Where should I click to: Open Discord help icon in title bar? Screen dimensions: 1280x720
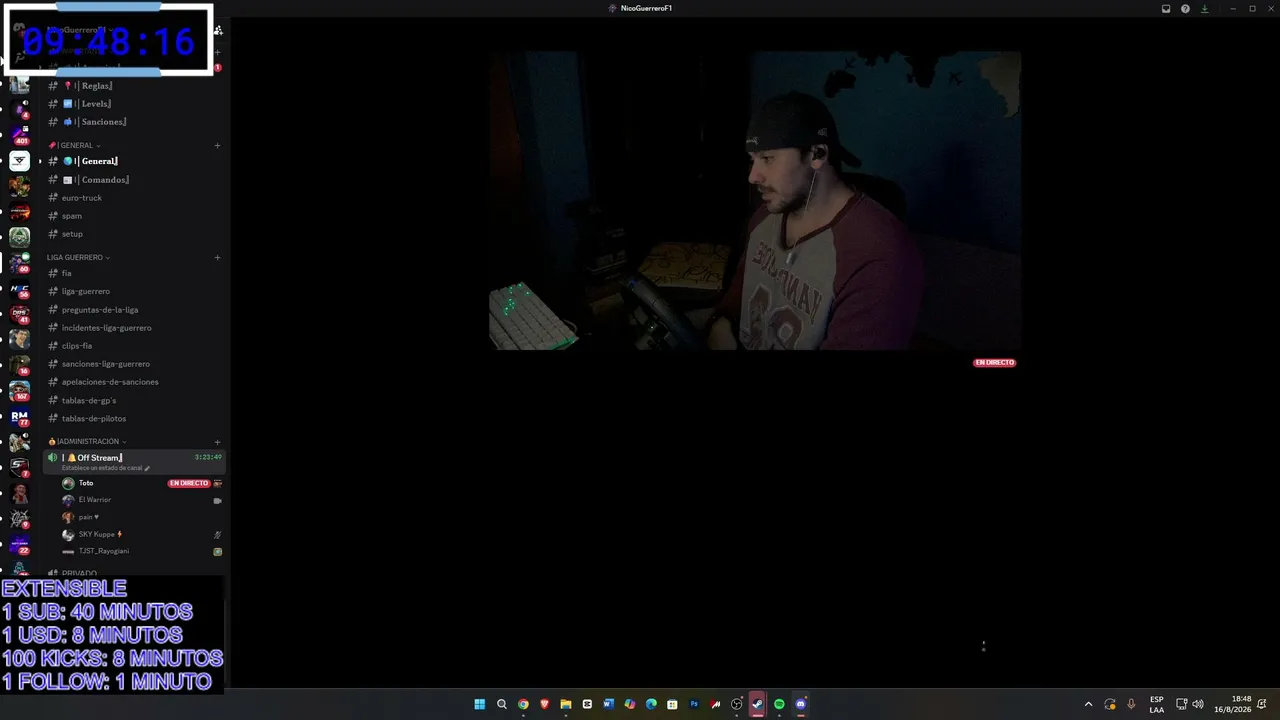(1185, 8)
